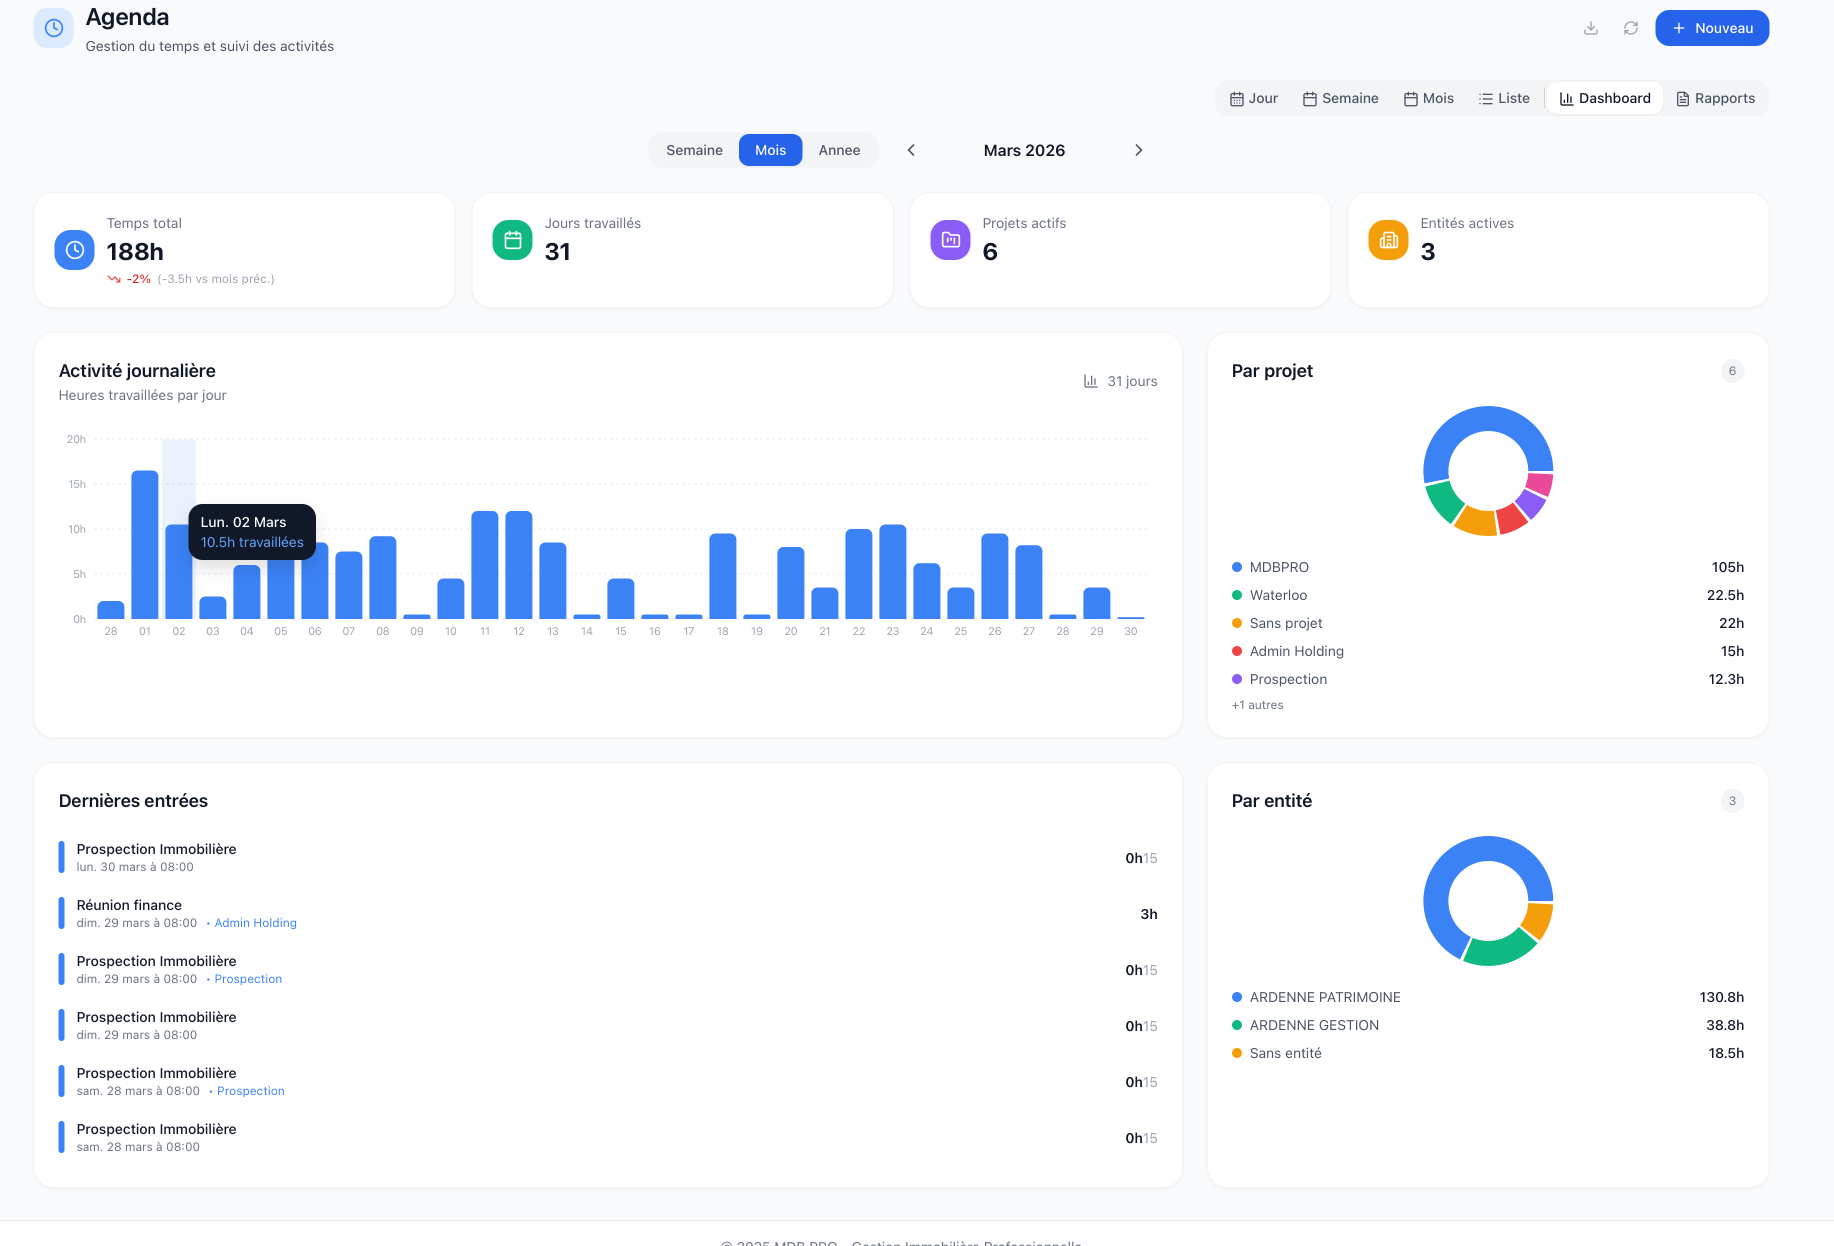Switch to the Mois view tab with calendar icon
The height and width of the screenshot is (1246, 1834).
[1429, 98]
